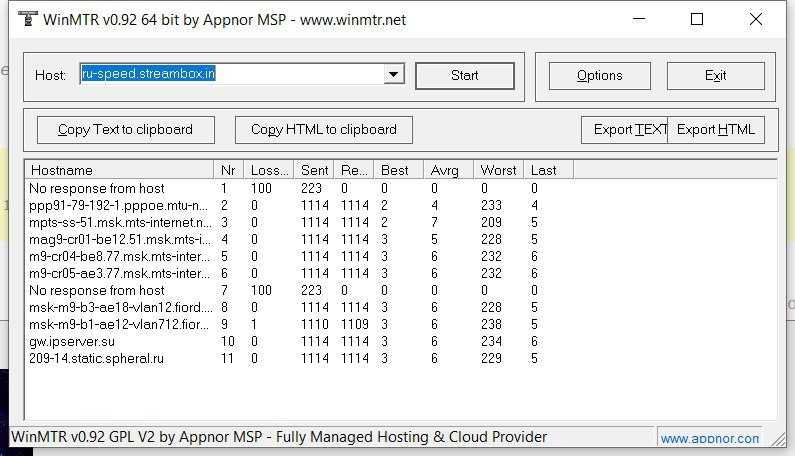795x456 pixels.
Task: Select the msk-m9-b3-ae18-vlan12.fiord row
Action: [299, 307]
